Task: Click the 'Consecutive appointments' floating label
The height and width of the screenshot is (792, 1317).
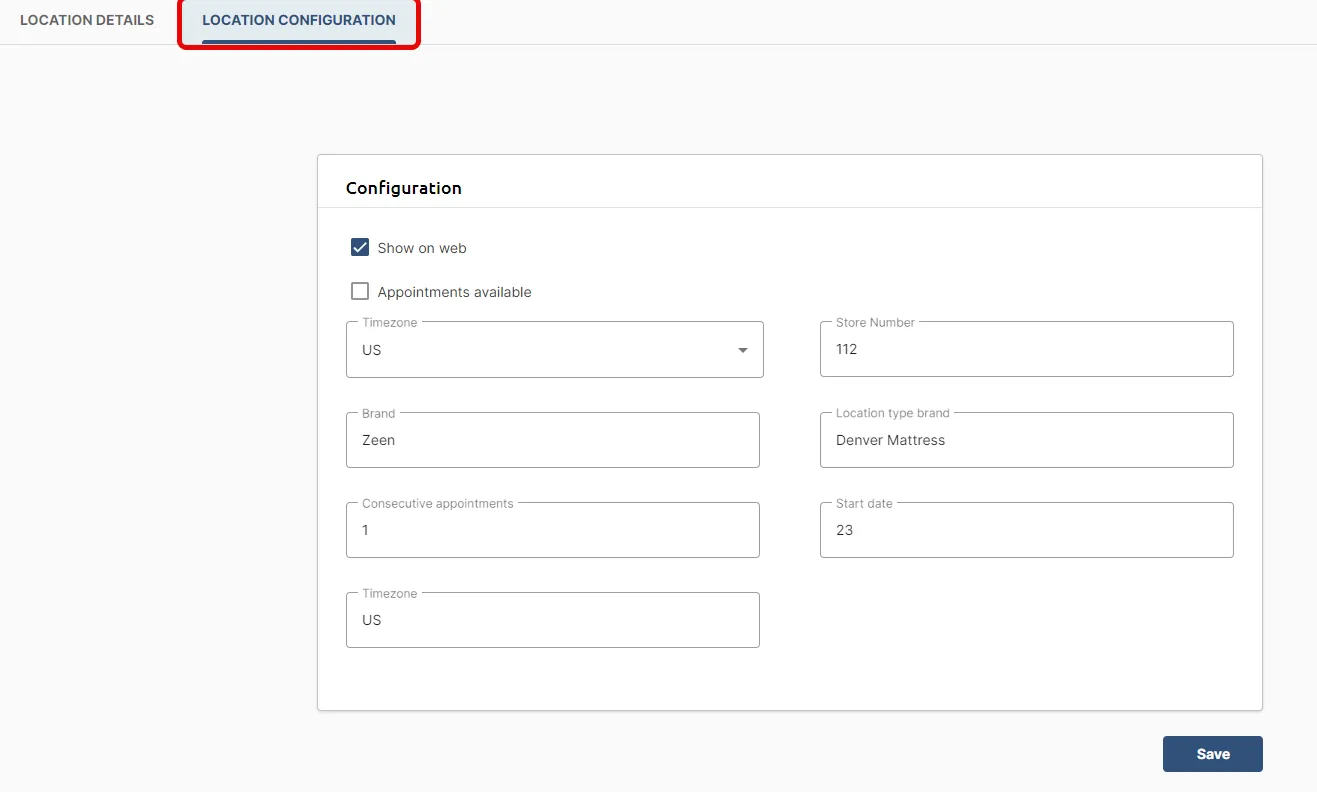Action: 438,503
